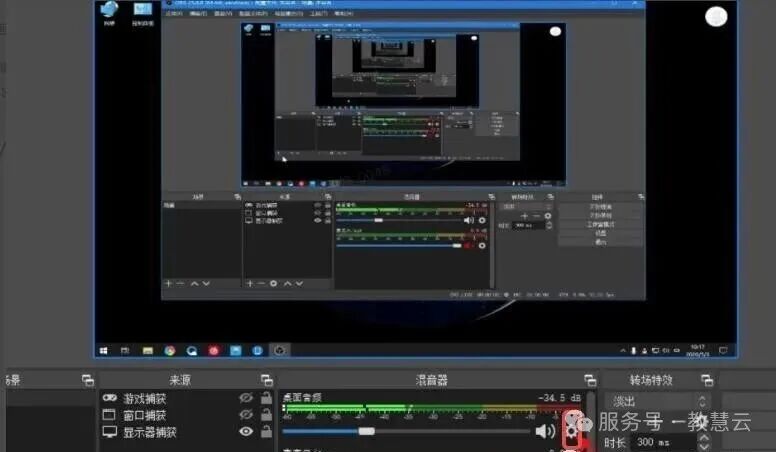Click the 桌面音频 green audio level meter
The width and height of the screenshot is (776, 452).
400,408
